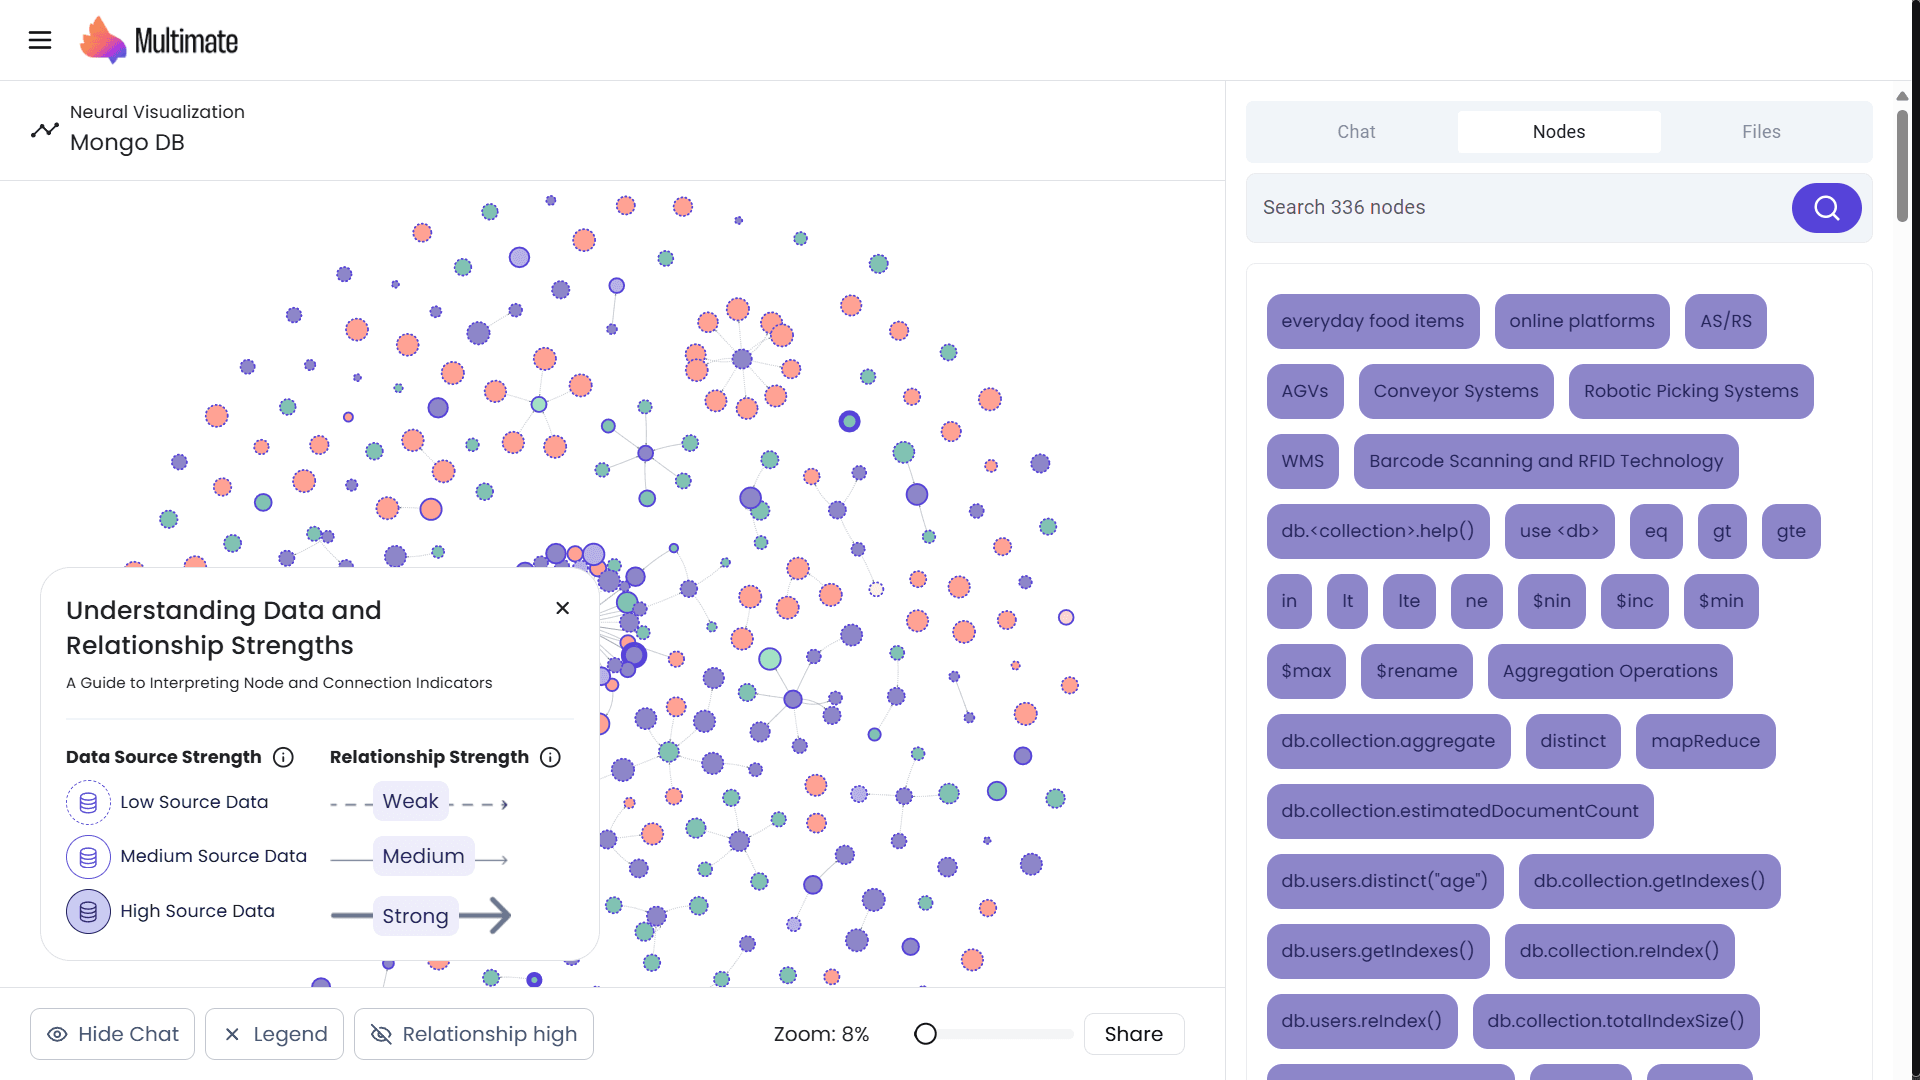This screenshot has width=1920, height=1080.
Task: Click the High Source Data icon
Action: [x=88, y=911]
